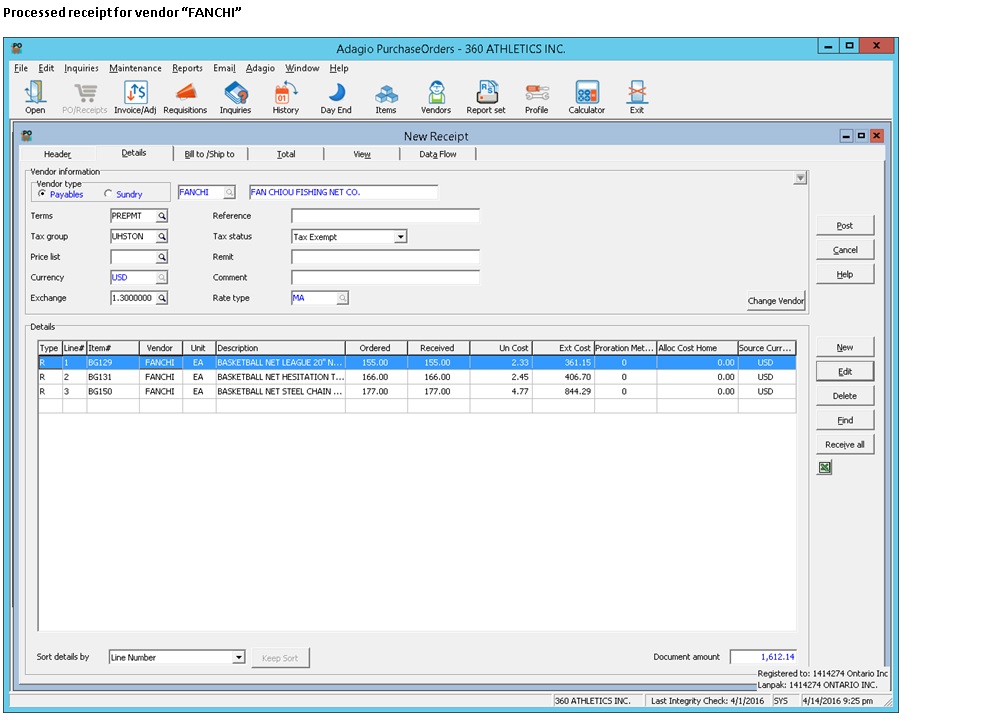
Task: Select the Sundry vendor type
Action: pos(108,194)
